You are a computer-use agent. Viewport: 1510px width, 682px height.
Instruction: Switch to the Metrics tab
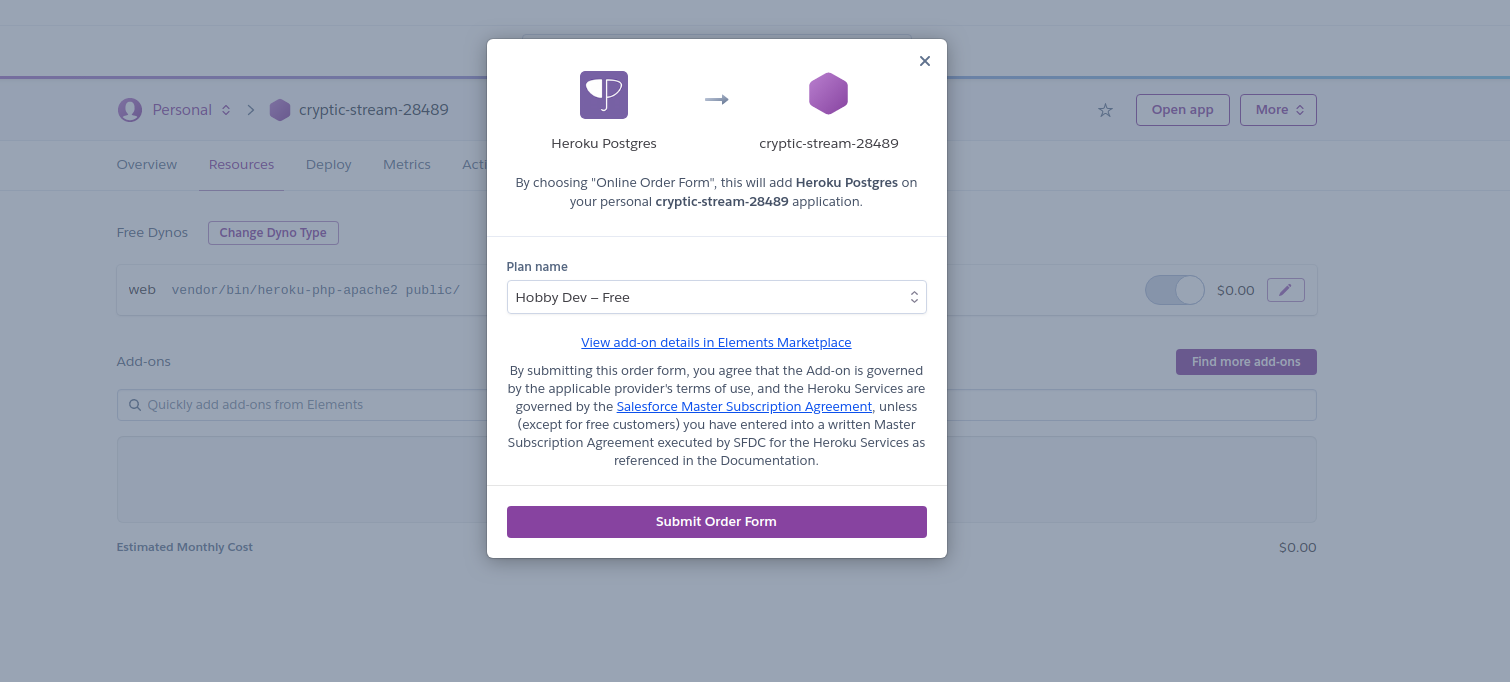click(x=407, y=165)
